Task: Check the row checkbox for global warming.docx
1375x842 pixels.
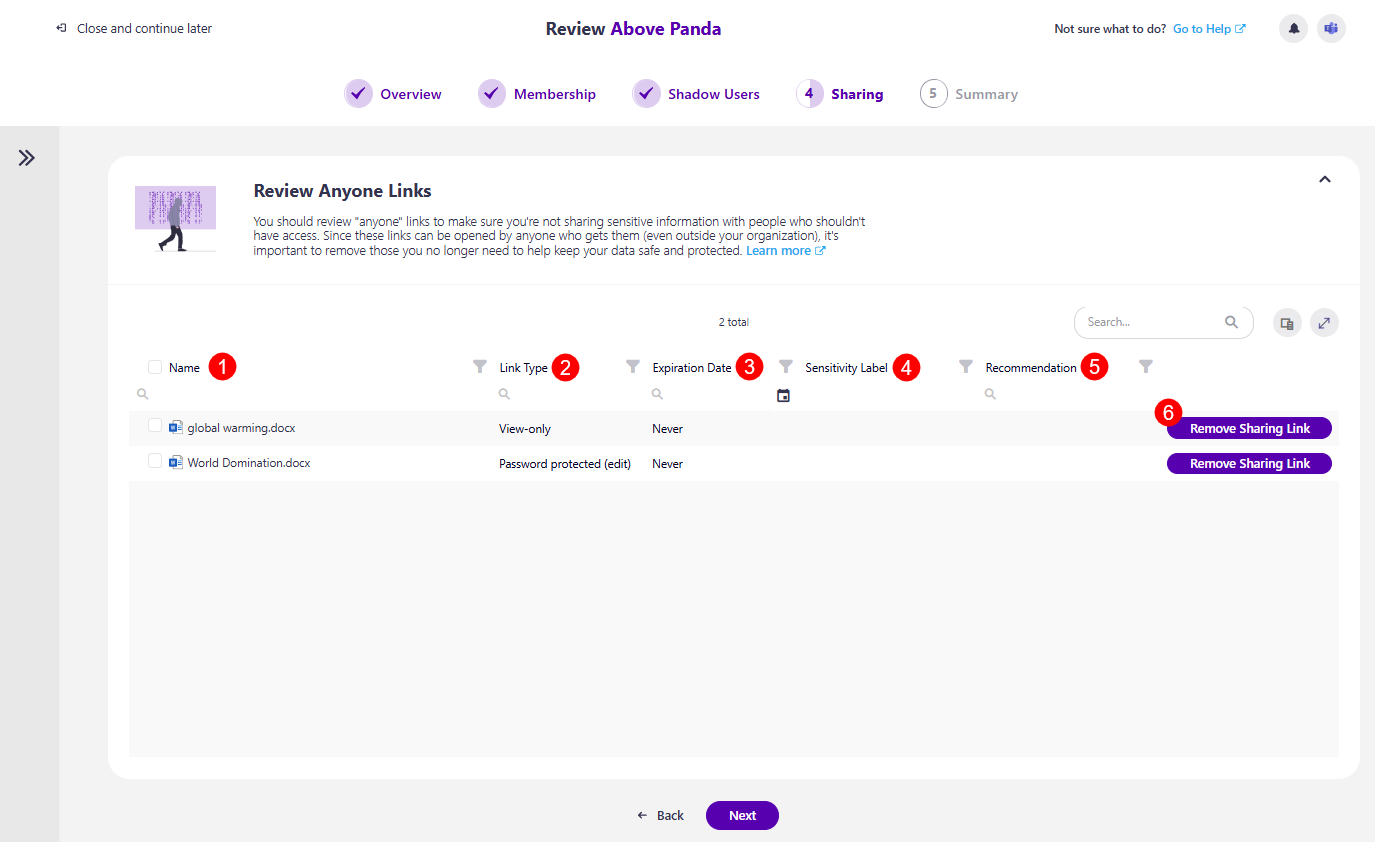Action: click(x=155, y=427)
